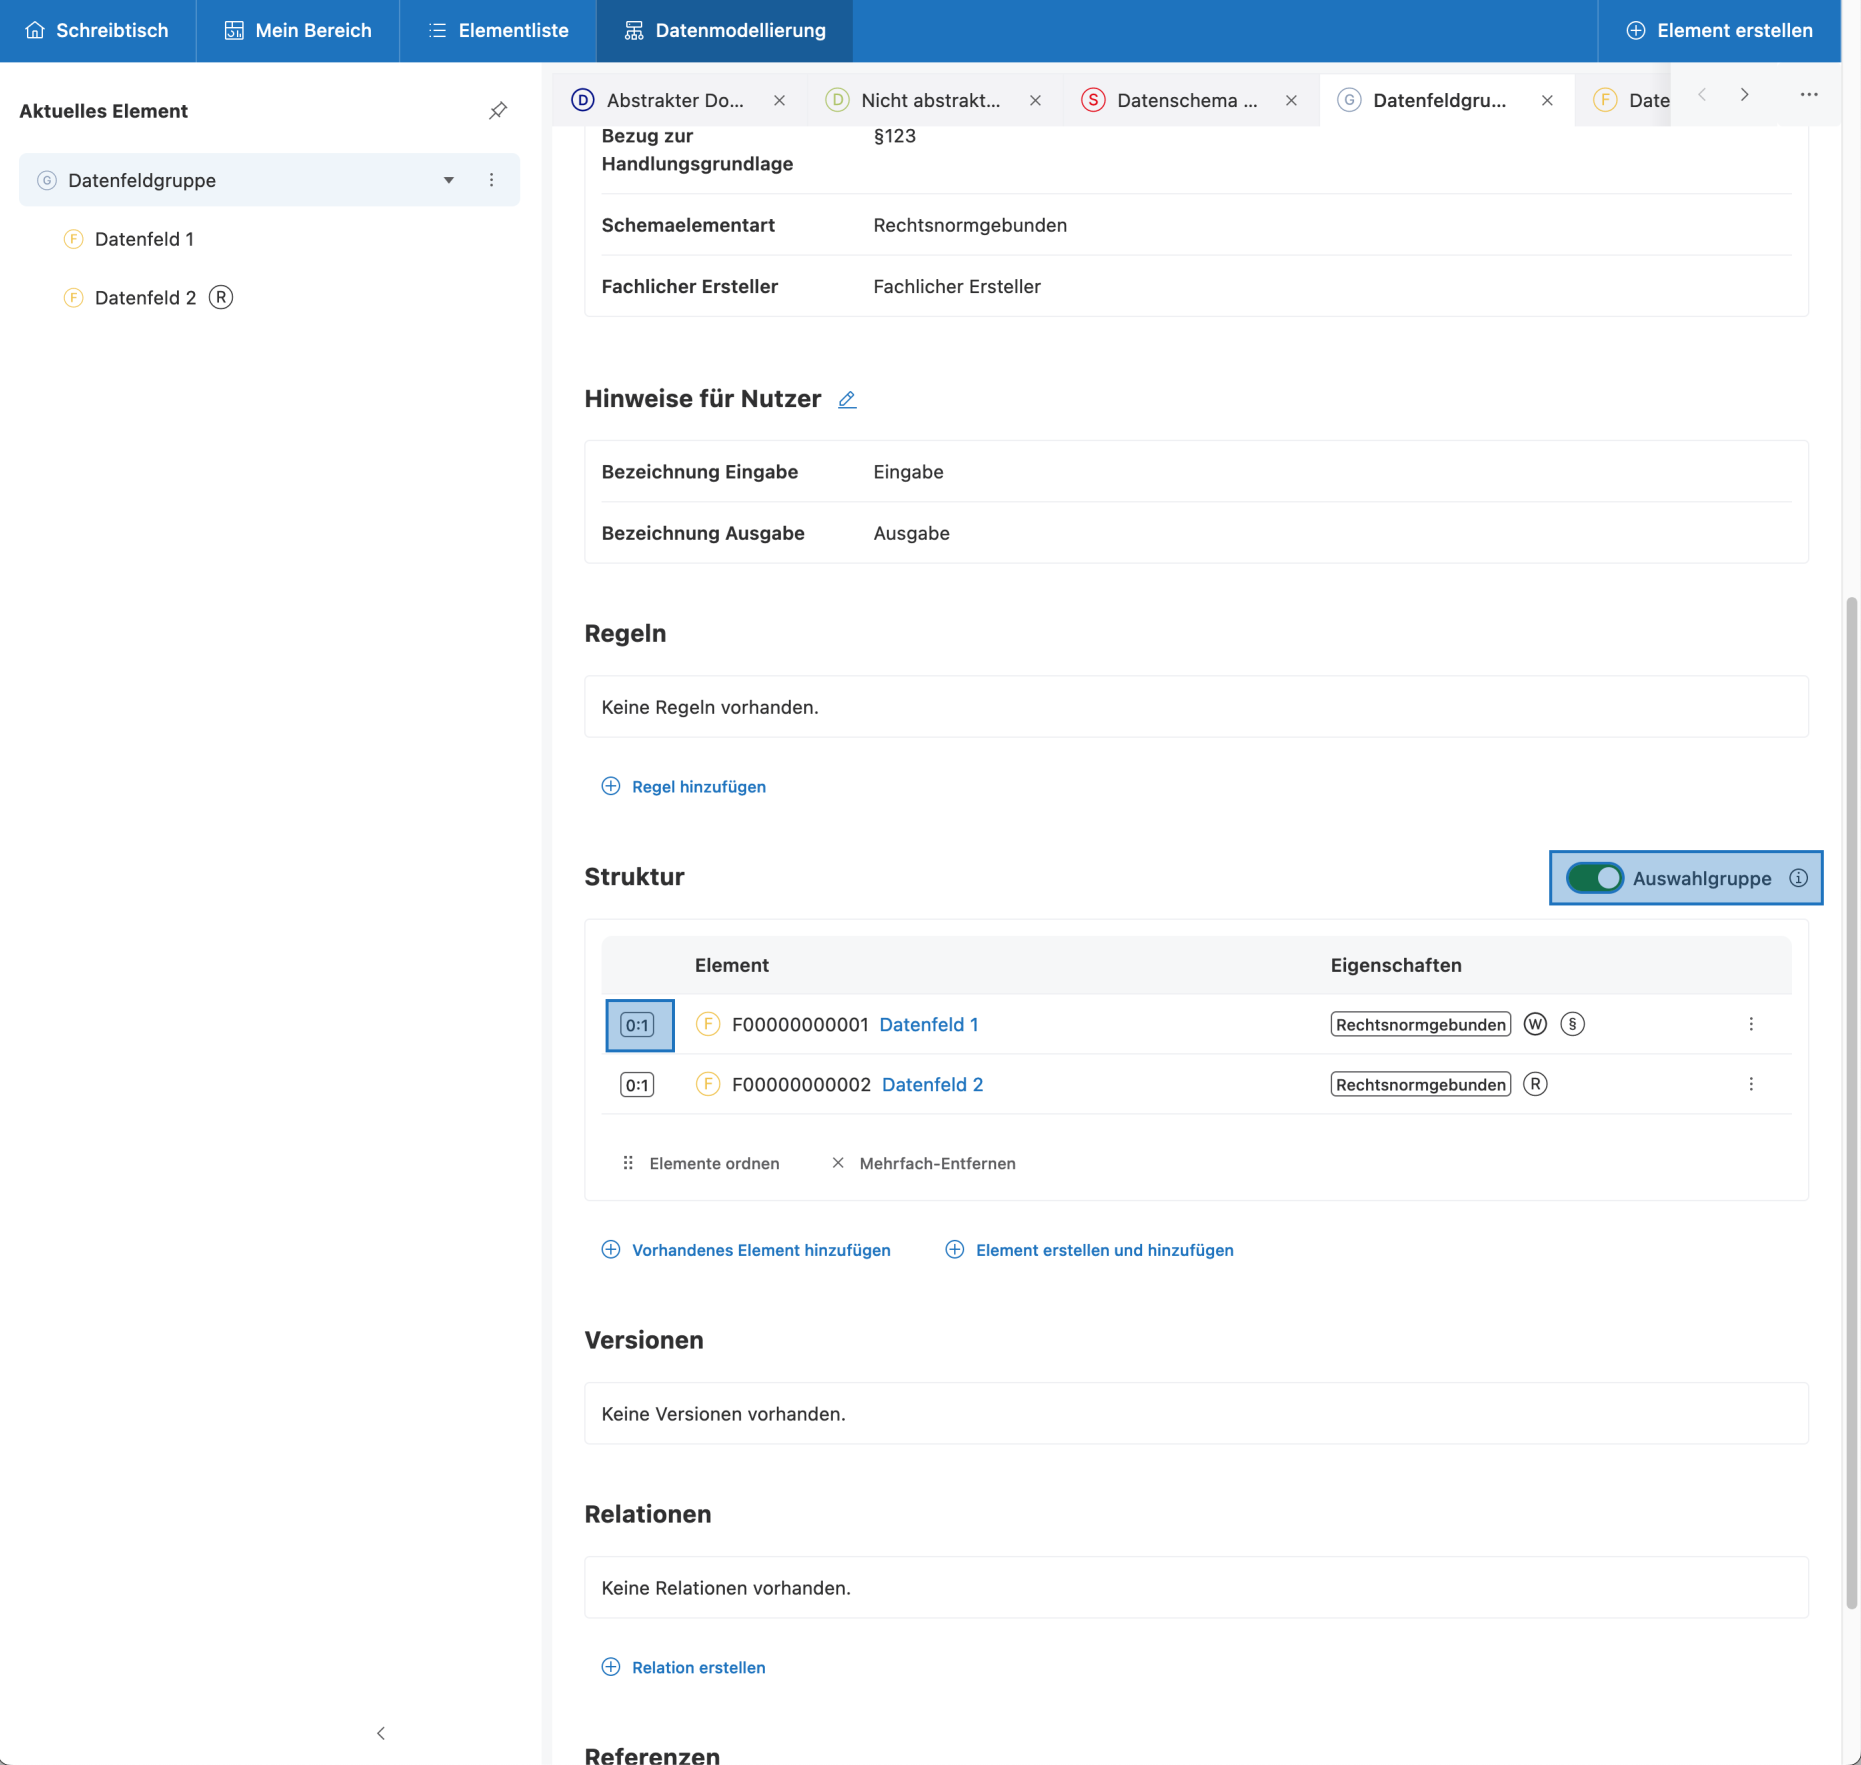The image size is (1861, 1765).
Task: Collapse the left sidebar panel
Action: (x=381, y=1733)
